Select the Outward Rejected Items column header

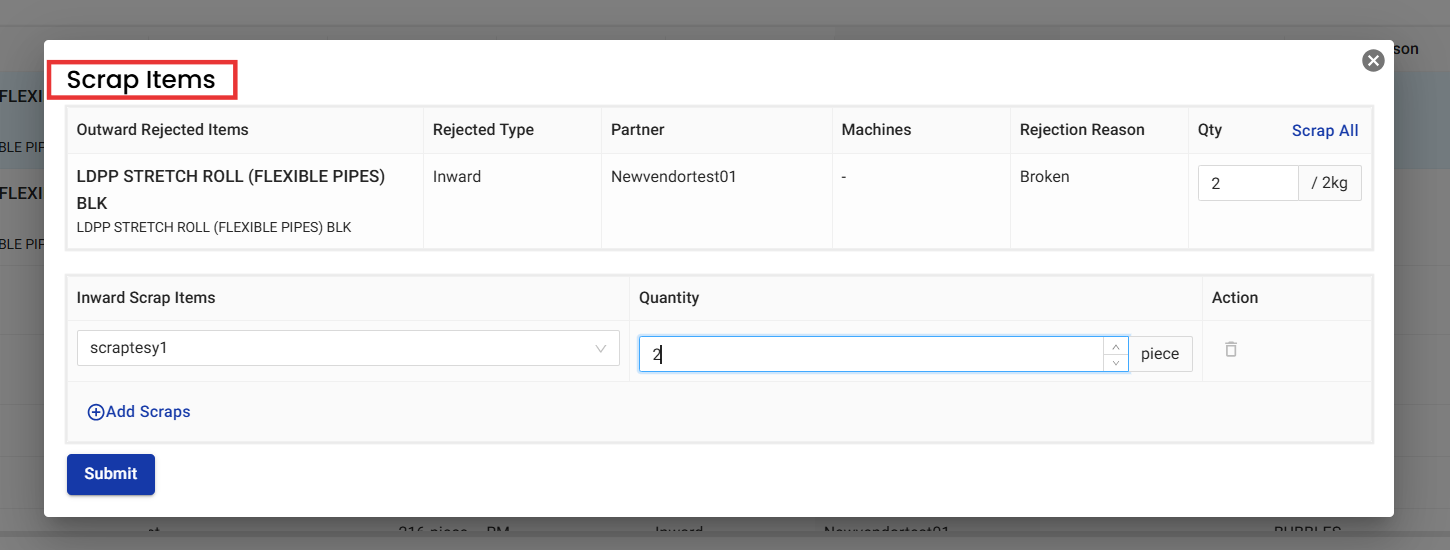[x=162, y=130]
